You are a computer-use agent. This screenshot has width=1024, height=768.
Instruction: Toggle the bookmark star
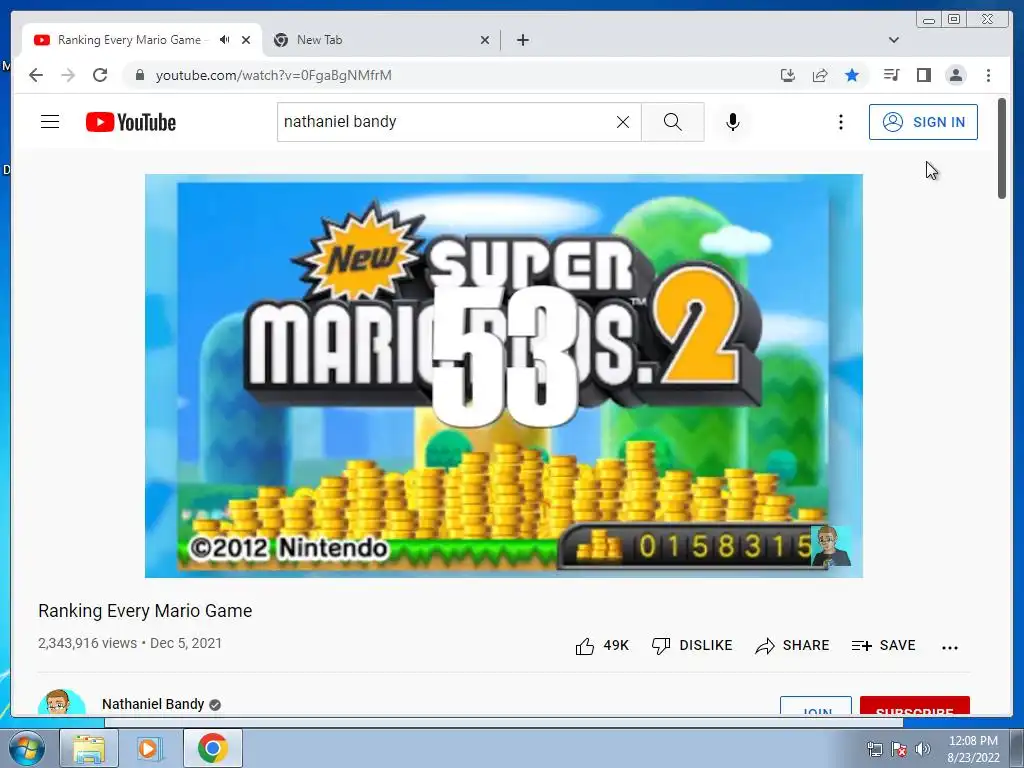pos(852,75)
